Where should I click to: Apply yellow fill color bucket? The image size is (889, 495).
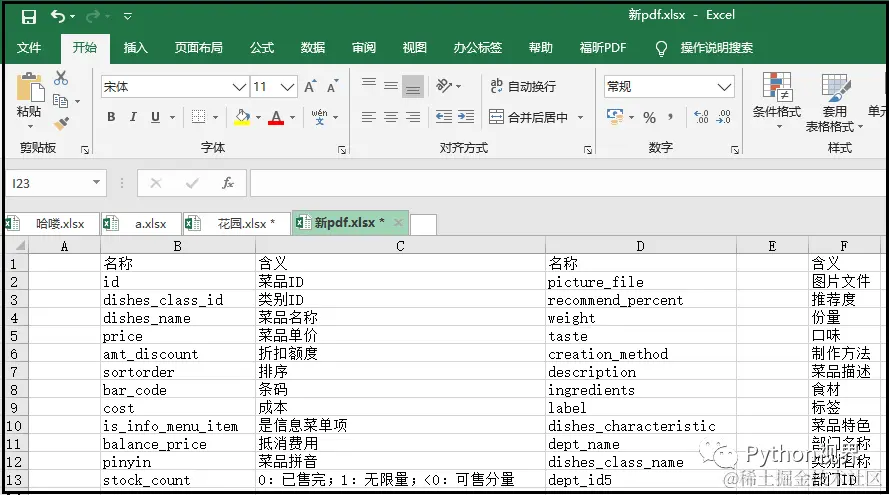tap(242, 117)
